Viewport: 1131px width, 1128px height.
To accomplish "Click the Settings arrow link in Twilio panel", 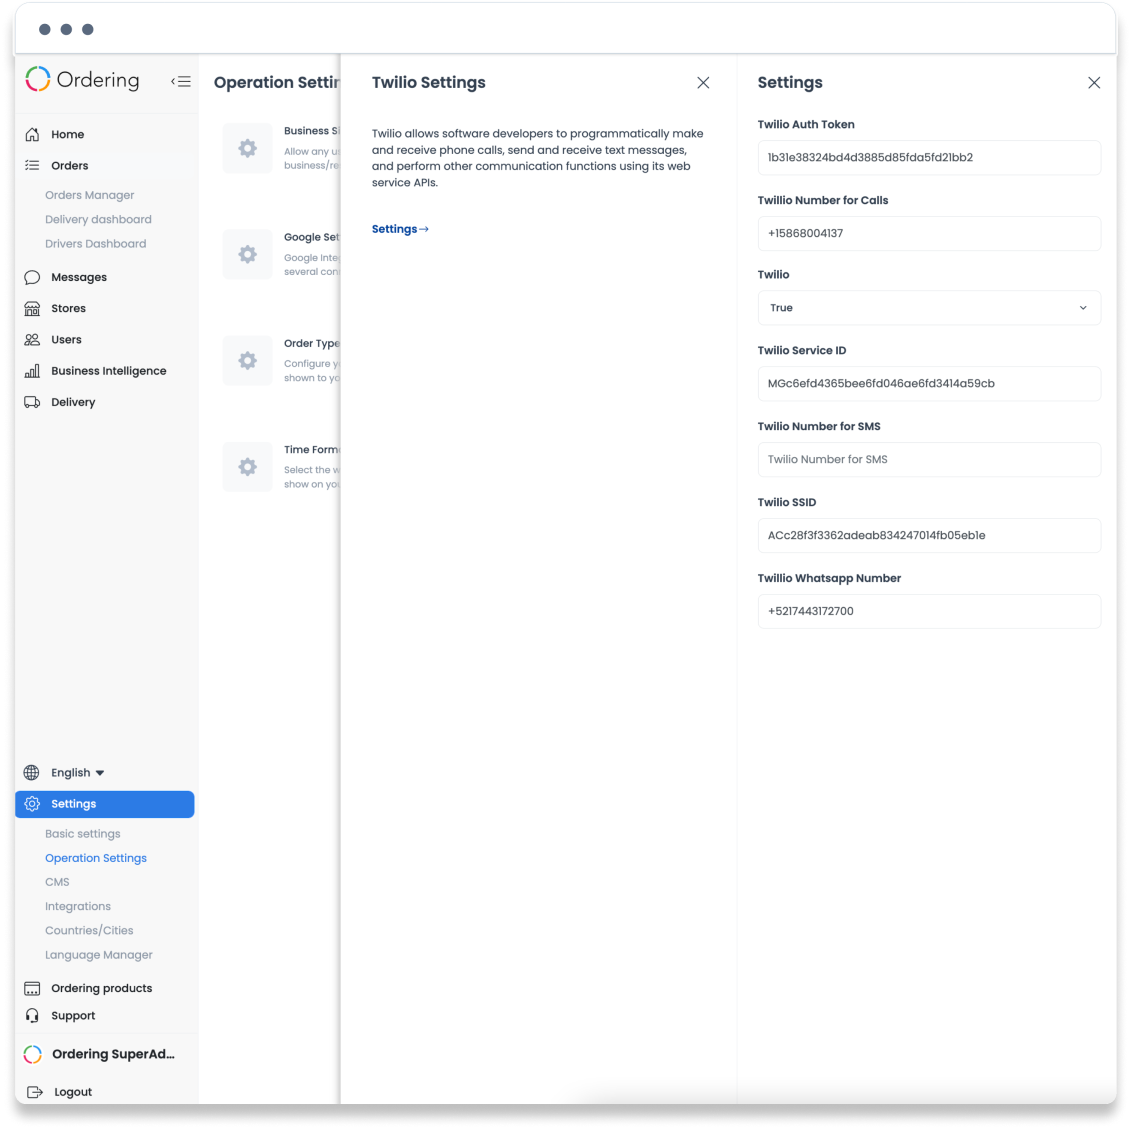I will (400, 229).
